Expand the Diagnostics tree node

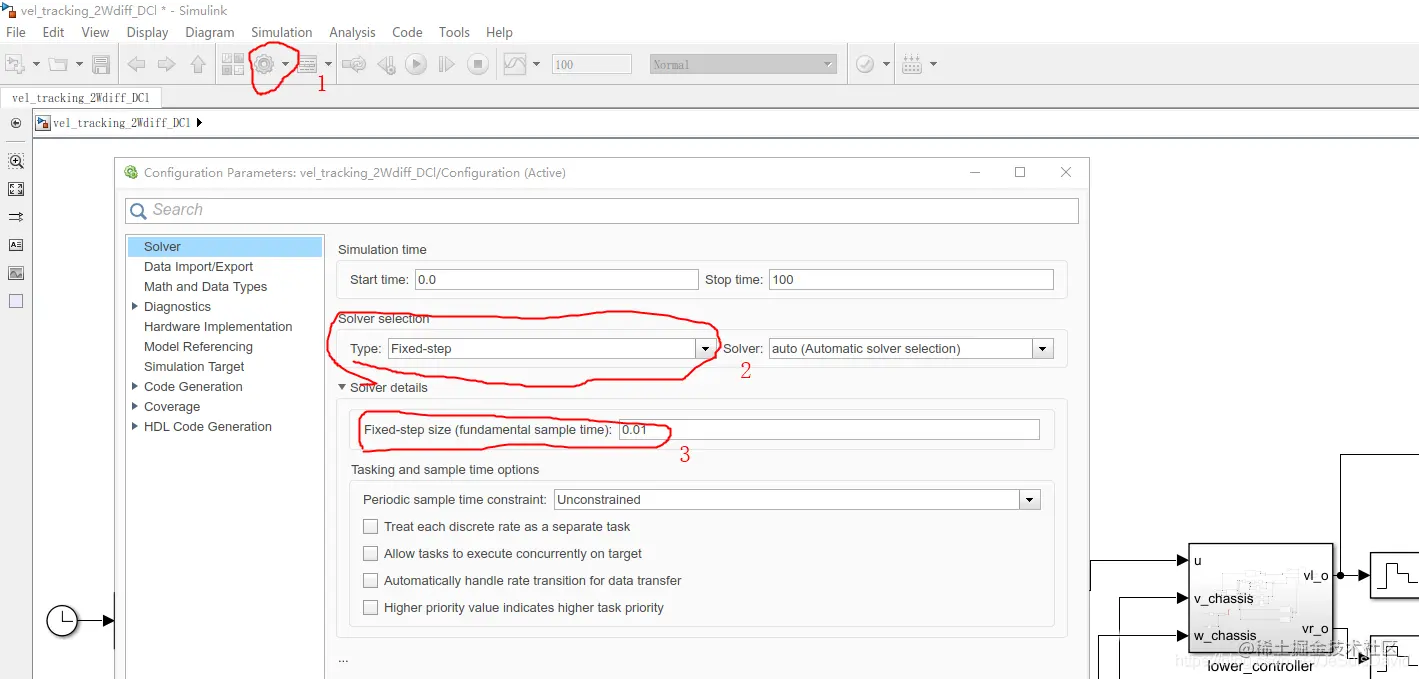[x=135, y=306]
